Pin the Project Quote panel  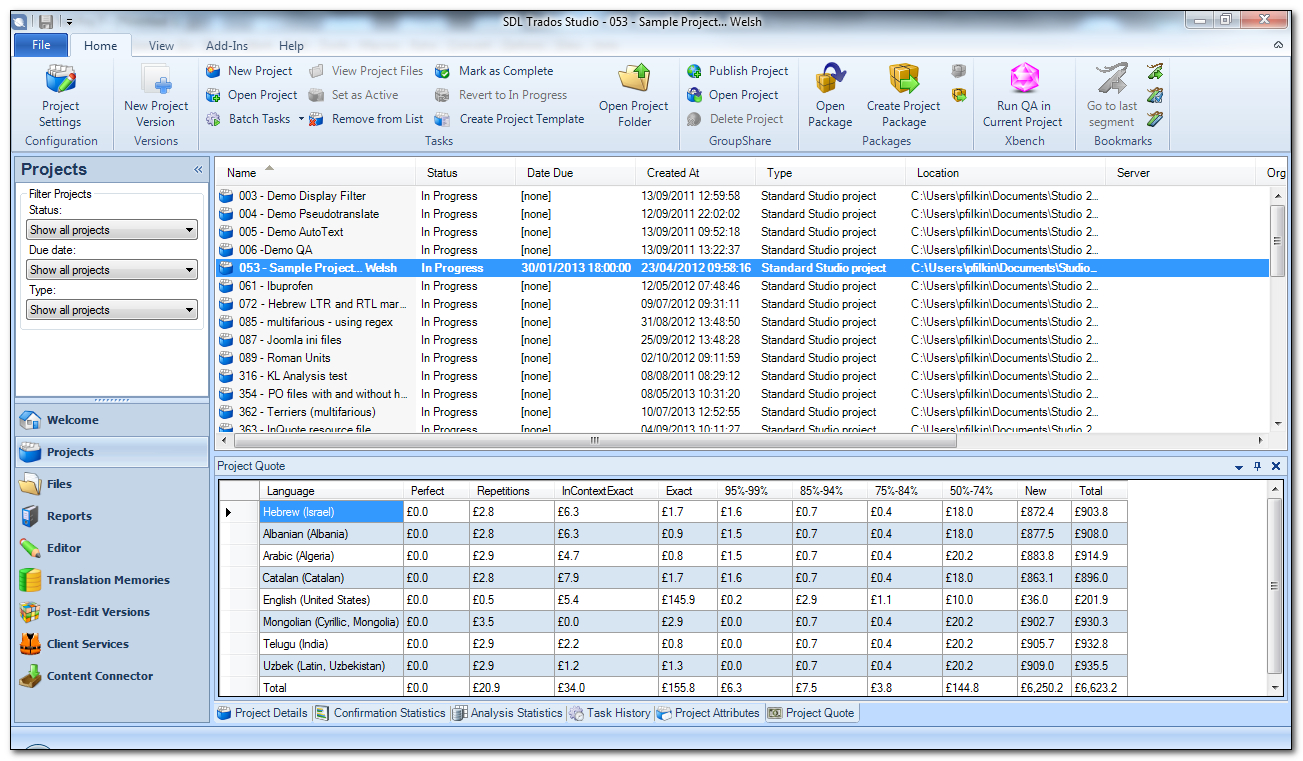[x=1258, y=466]
